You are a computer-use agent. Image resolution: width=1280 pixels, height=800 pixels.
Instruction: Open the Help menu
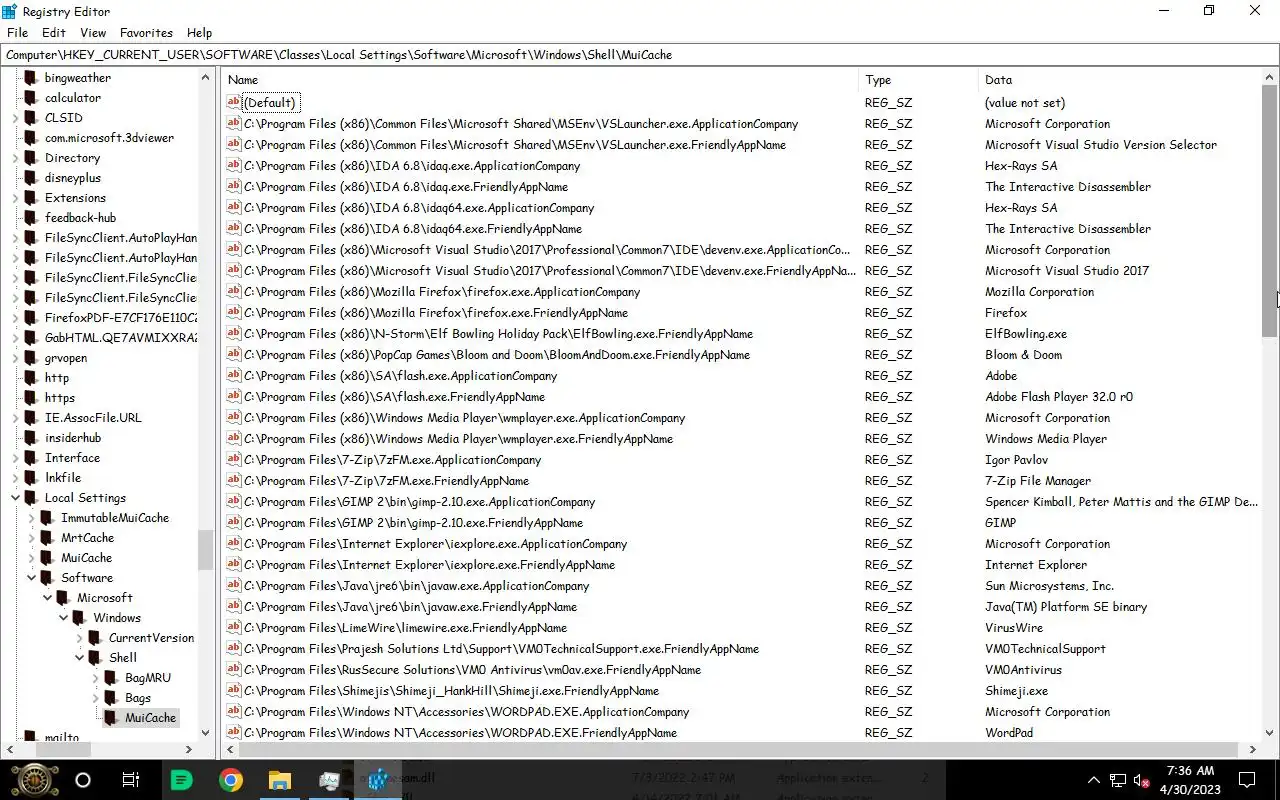point(200,33)
